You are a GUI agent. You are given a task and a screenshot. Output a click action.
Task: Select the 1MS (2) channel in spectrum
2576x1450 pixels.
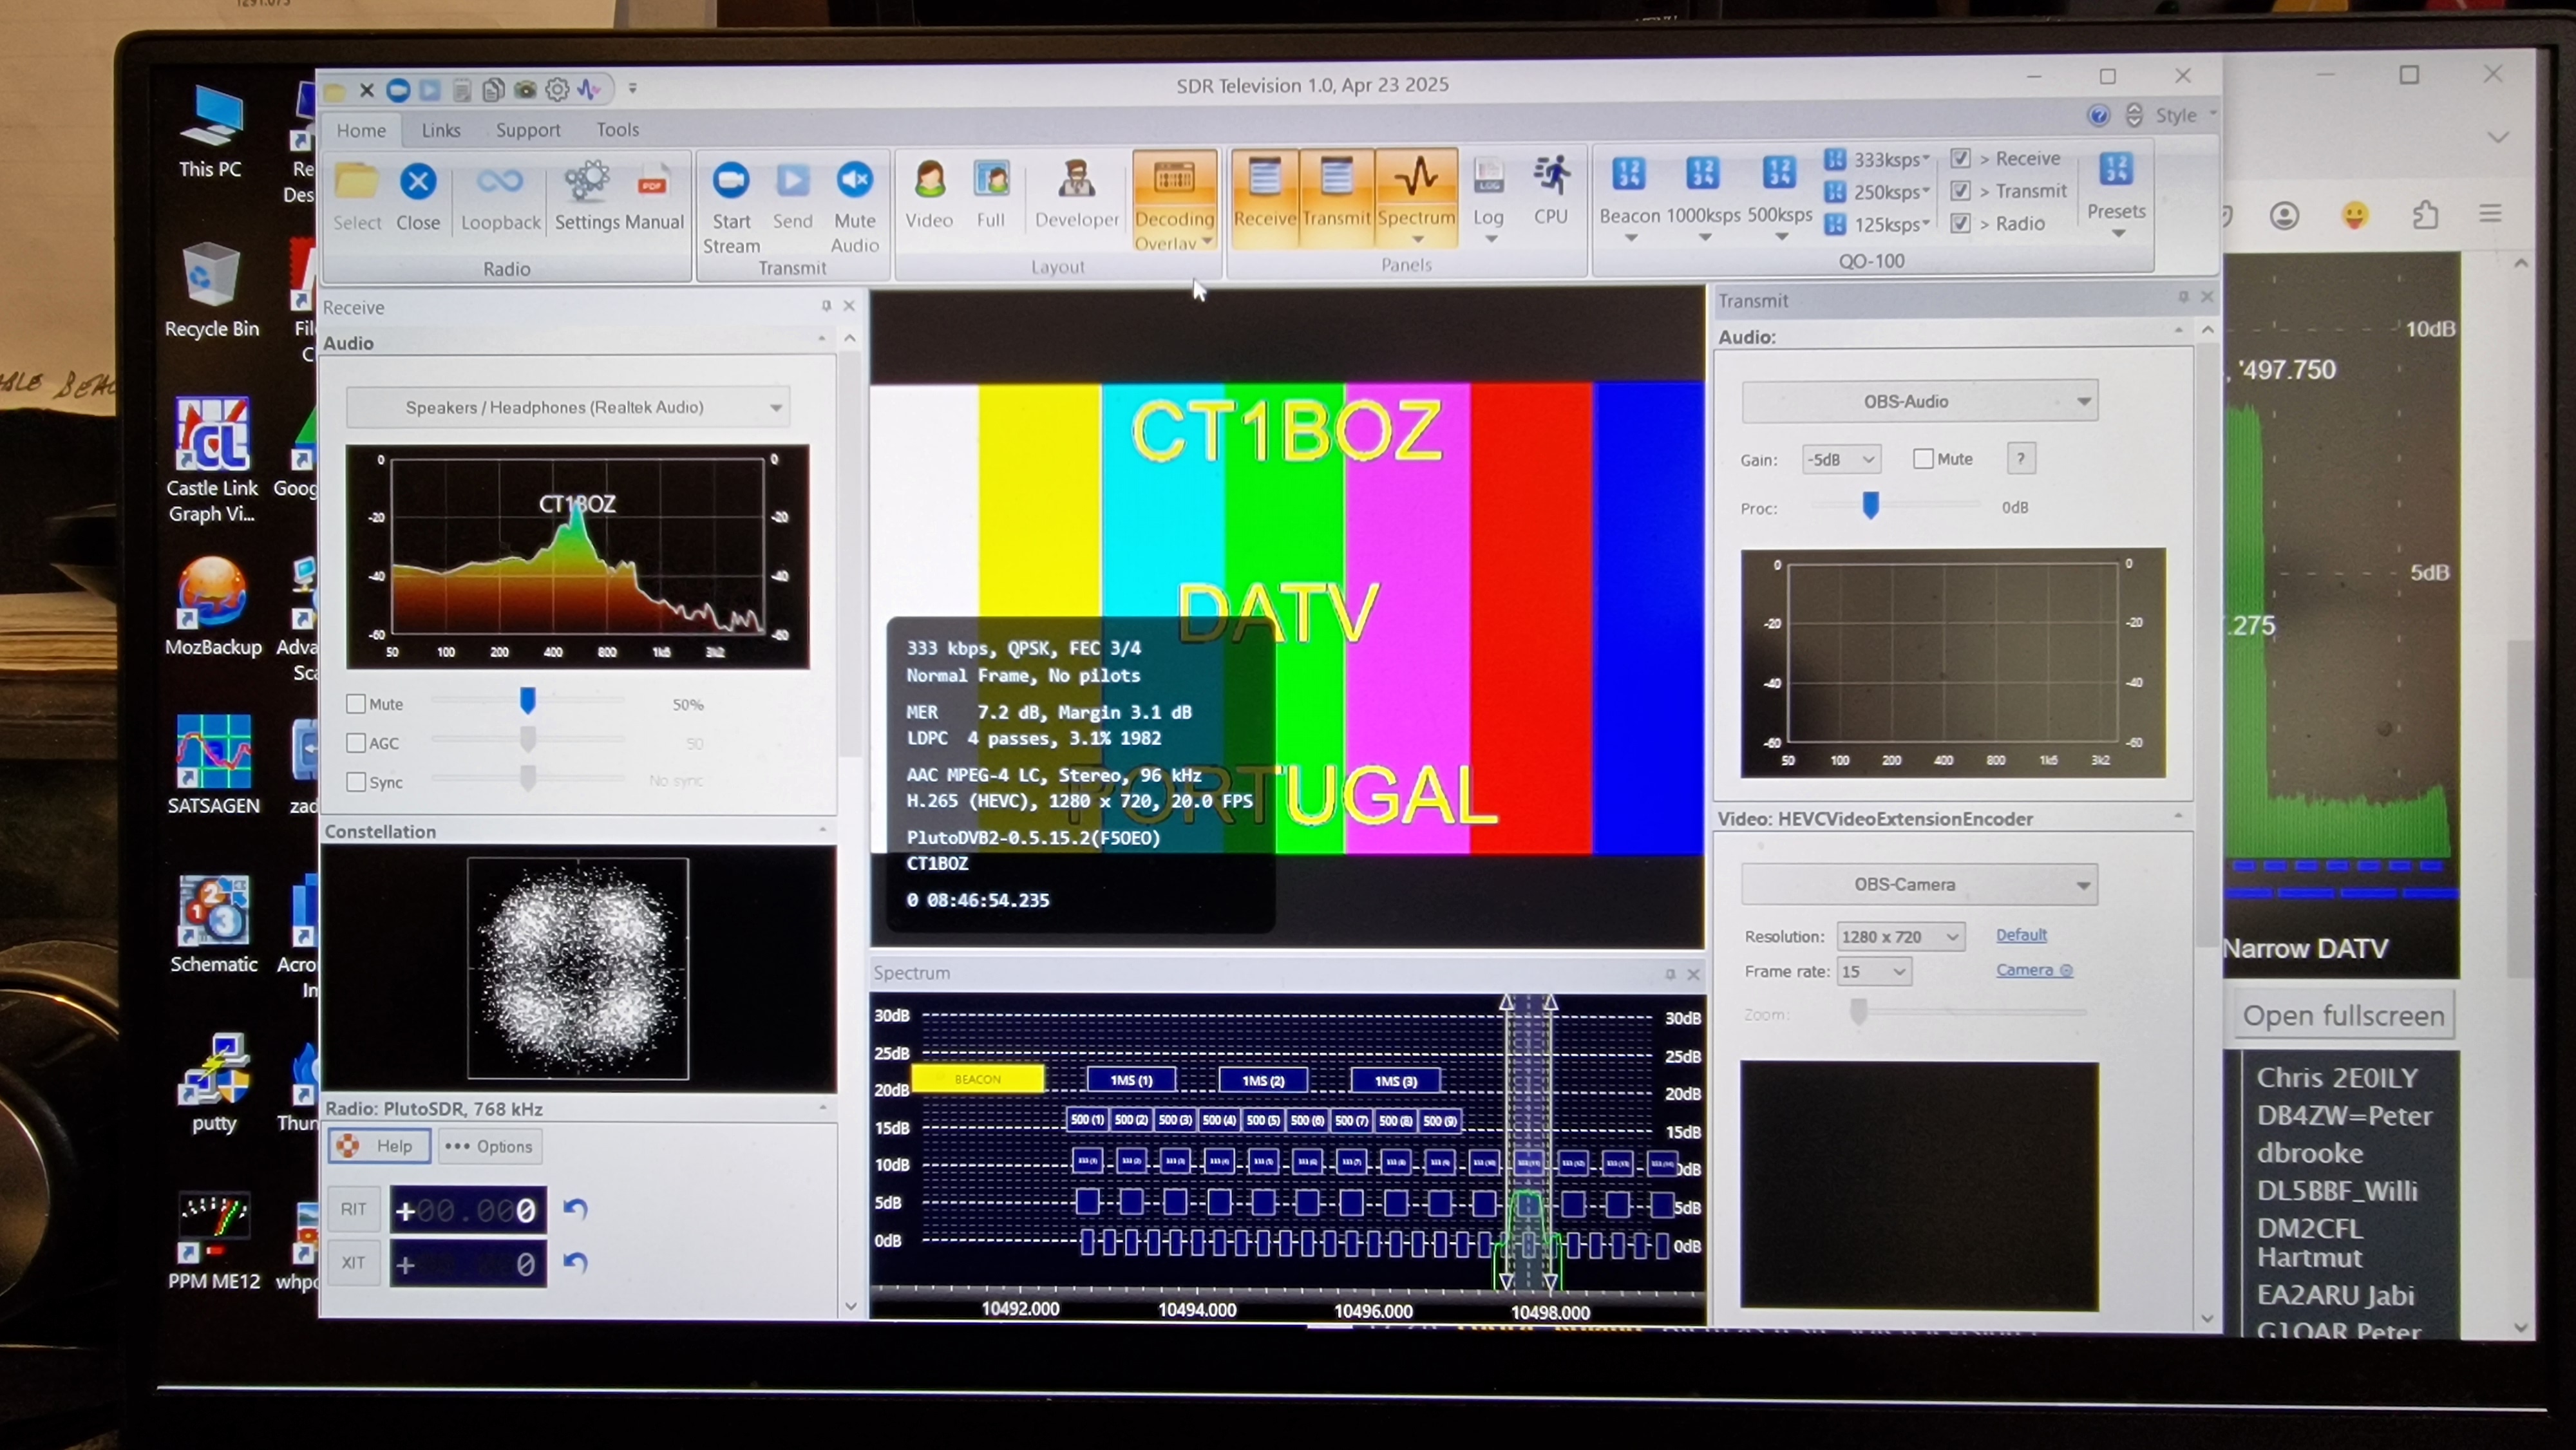tap(1263, 1080)
